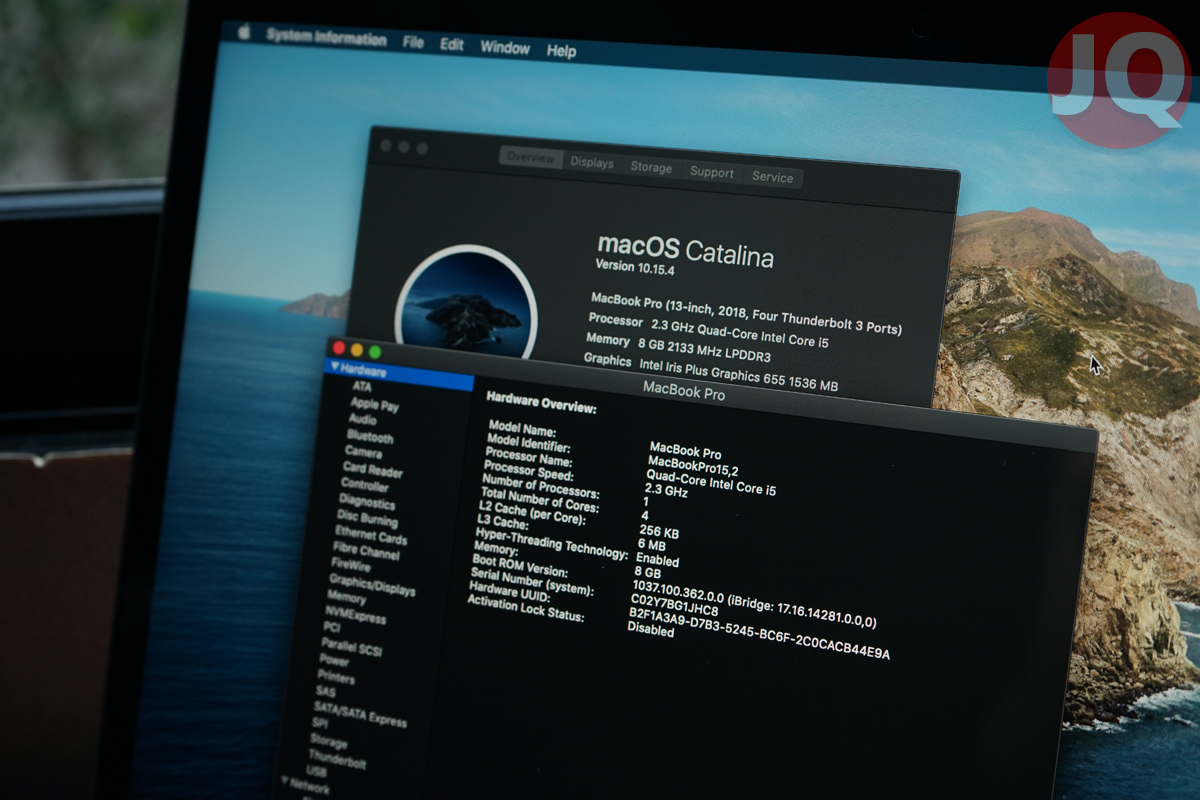Image resolution: width=1200 pixels, height=800 pixels.
Task: Switch to Support tab in About This Mac
Action: (x=712, y=172)
